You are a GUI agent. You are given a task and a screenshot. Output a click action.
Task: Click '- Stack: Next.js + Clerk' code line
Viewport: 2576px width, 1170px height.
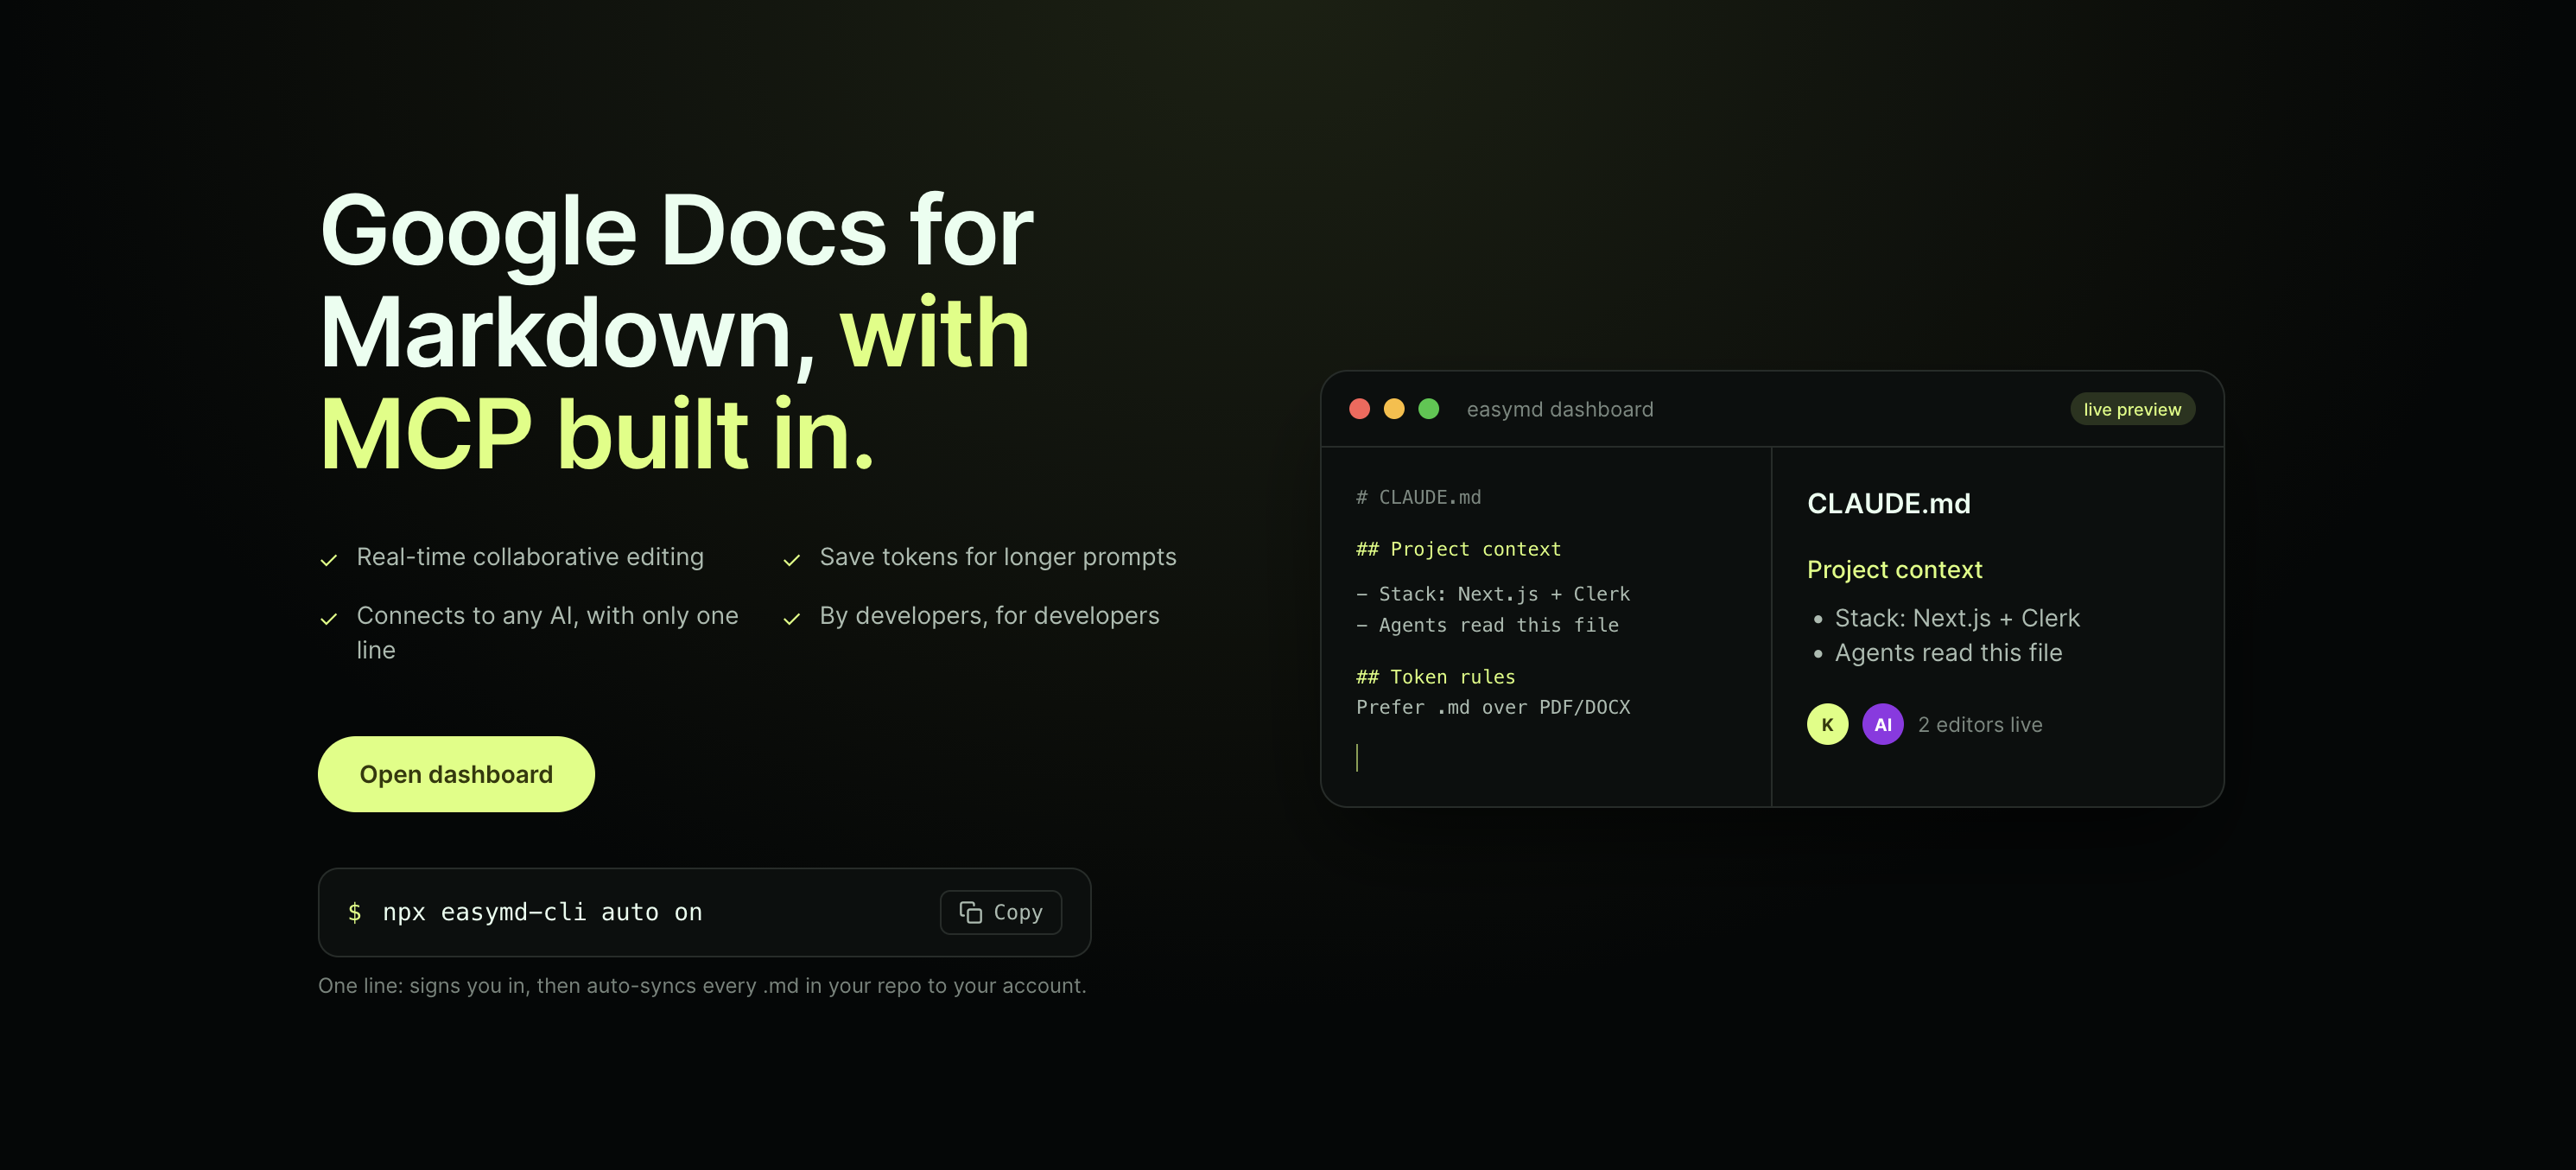(x=1493, y=594)
